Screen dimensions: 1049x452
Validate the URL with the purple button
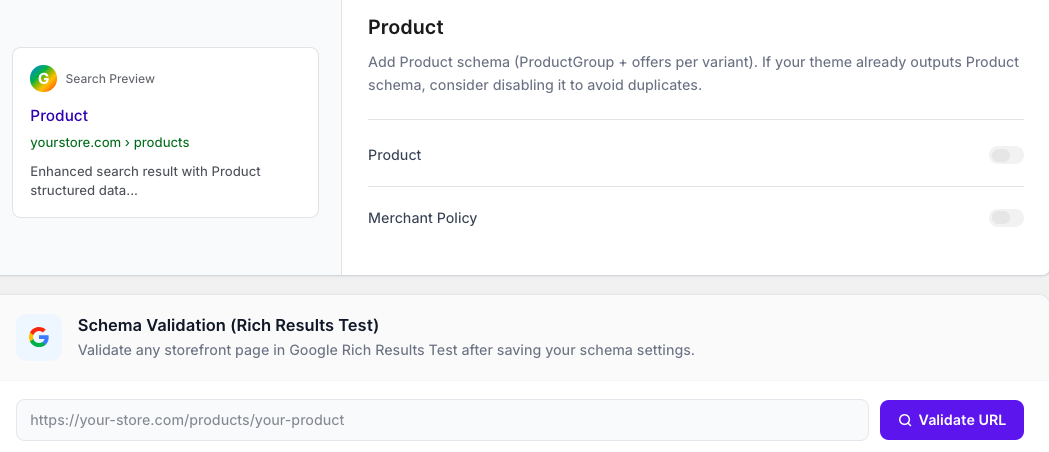click(951, 420)
